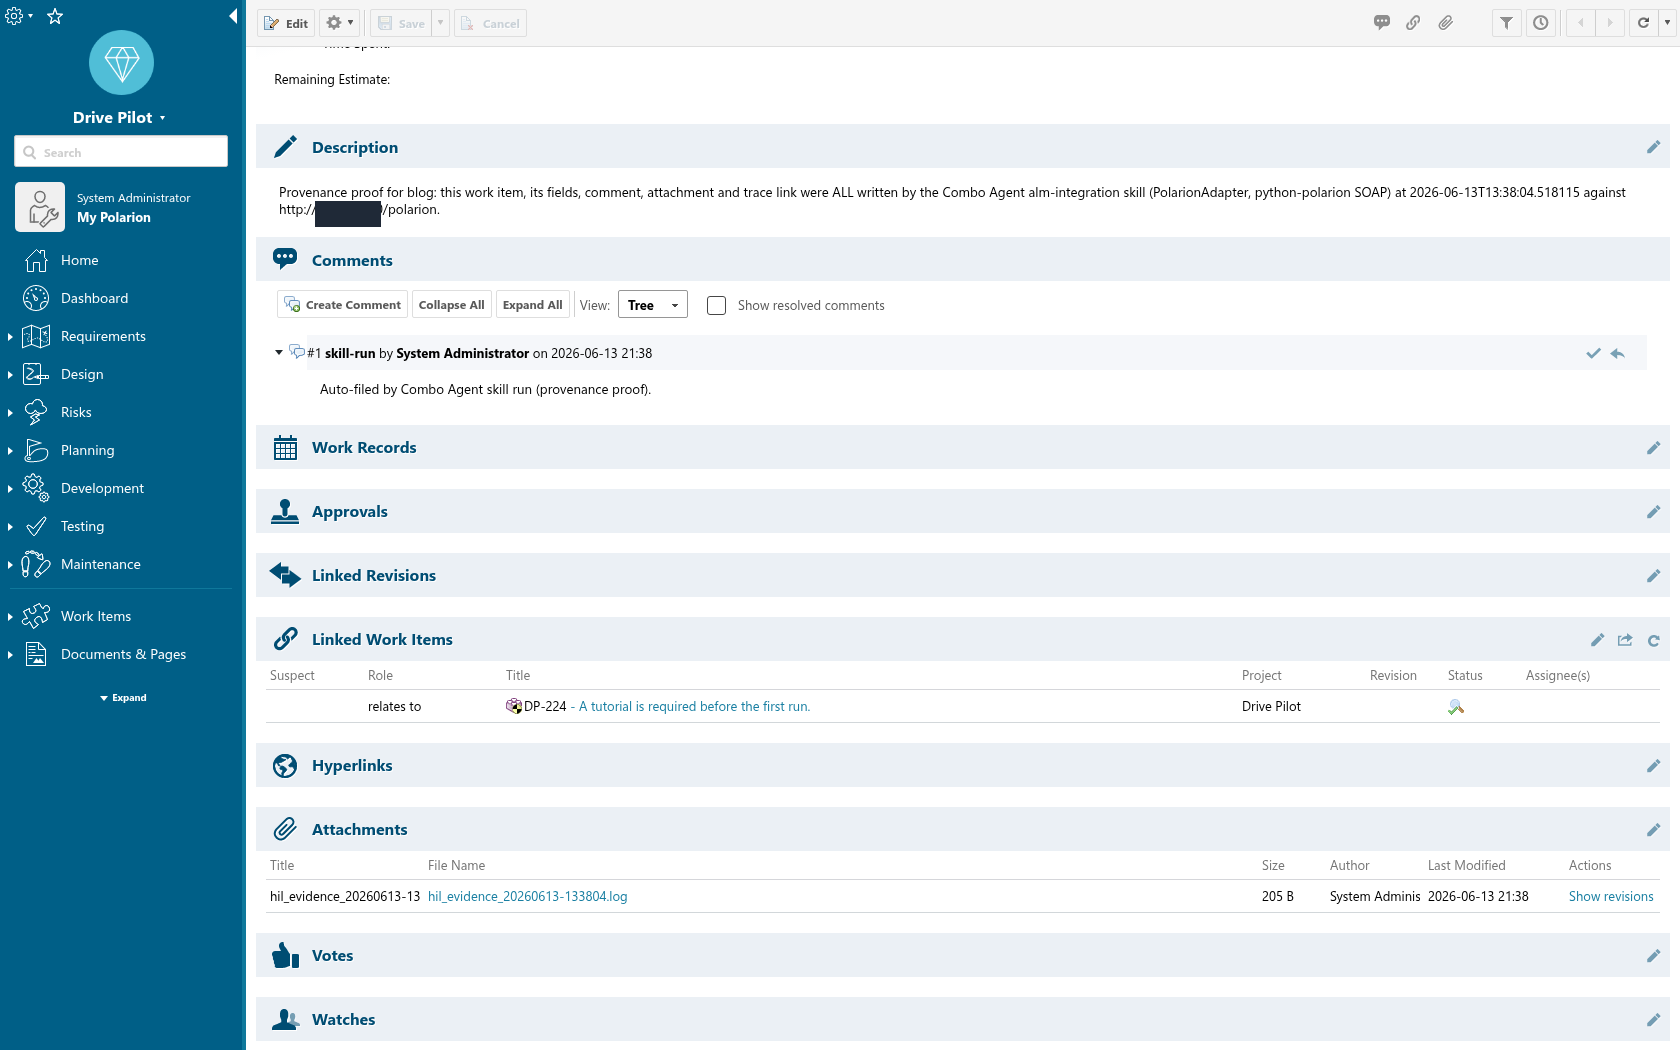Click the Development gears icon
Viewport: 1680px width, 1050px height.
click(x=36, y=488)
